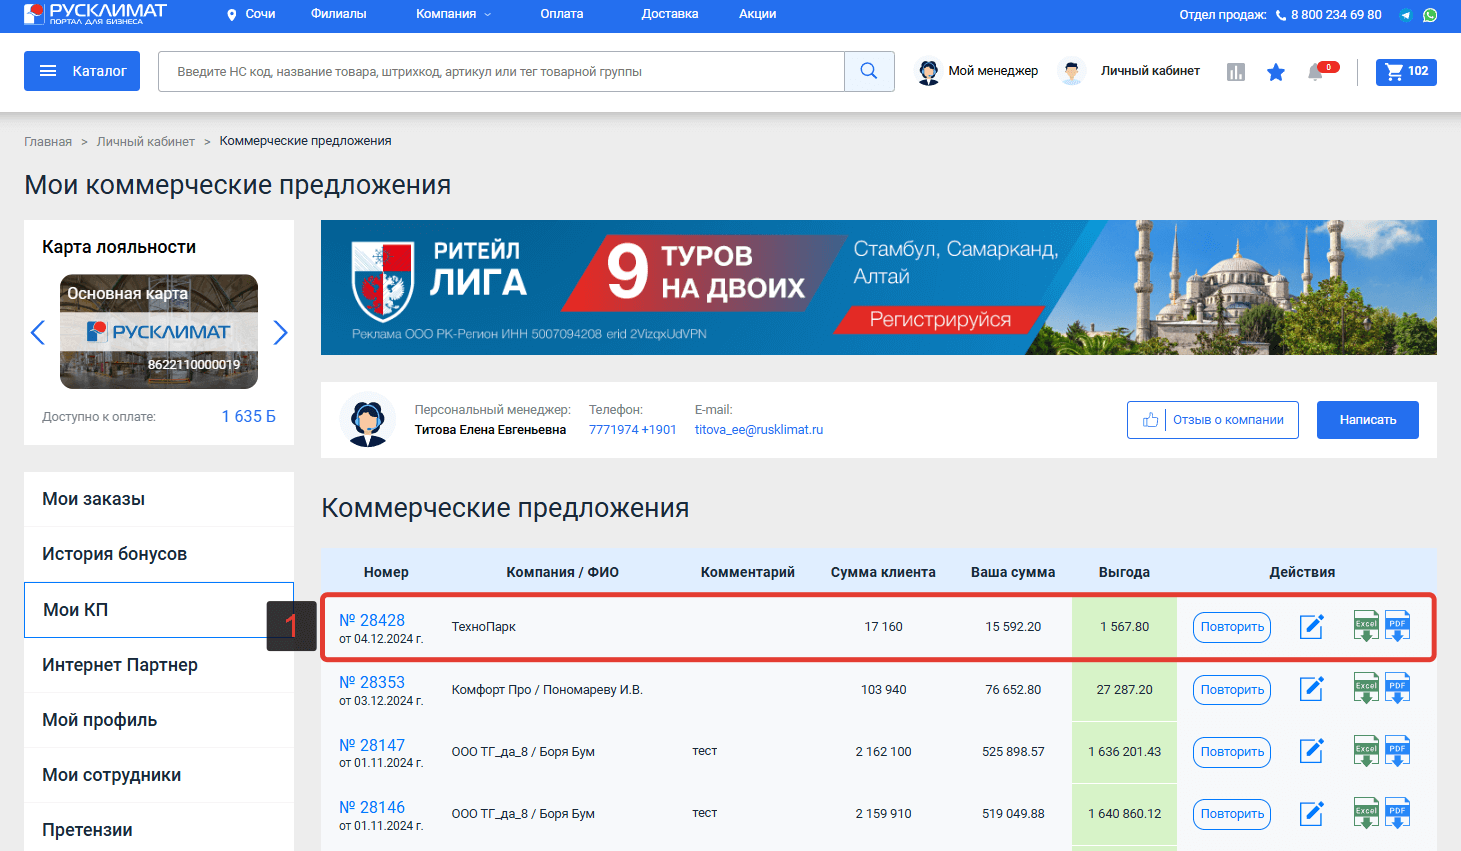Click manager phone 7771974 +1901
This screenshot has width=1461, height=851.
point(633,430)
